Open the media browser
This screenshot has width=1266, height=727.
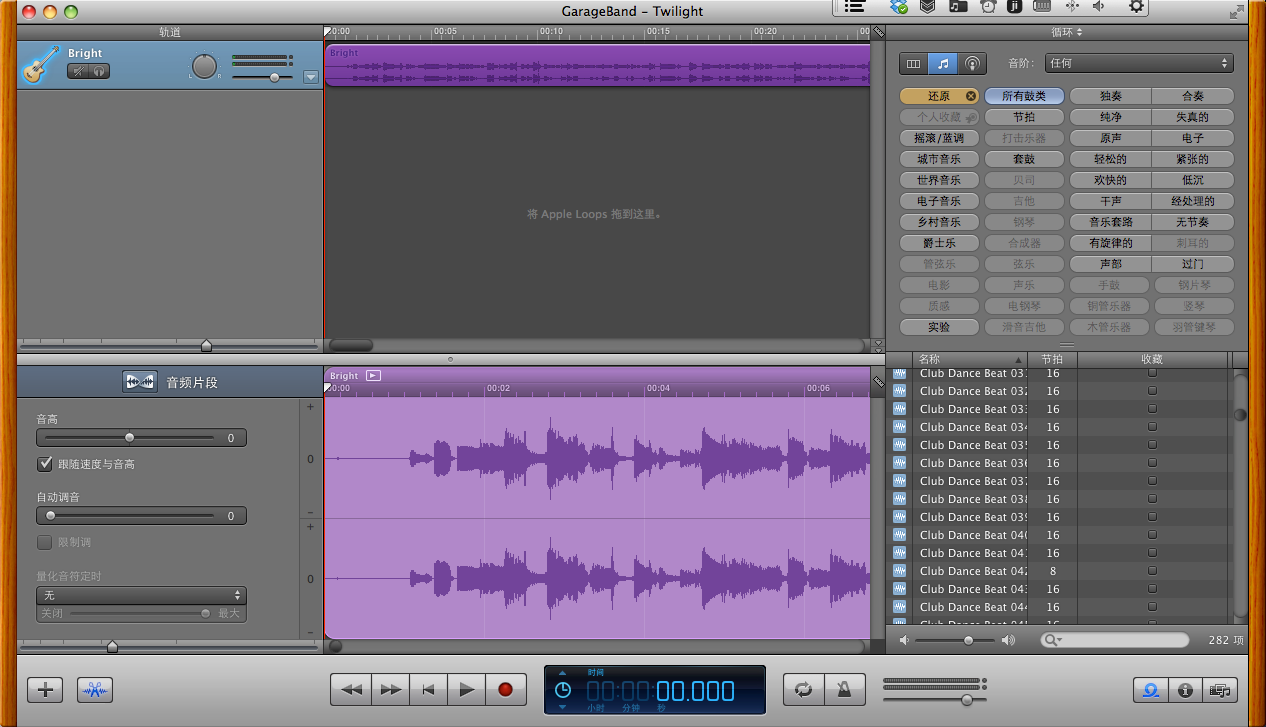1219,690
